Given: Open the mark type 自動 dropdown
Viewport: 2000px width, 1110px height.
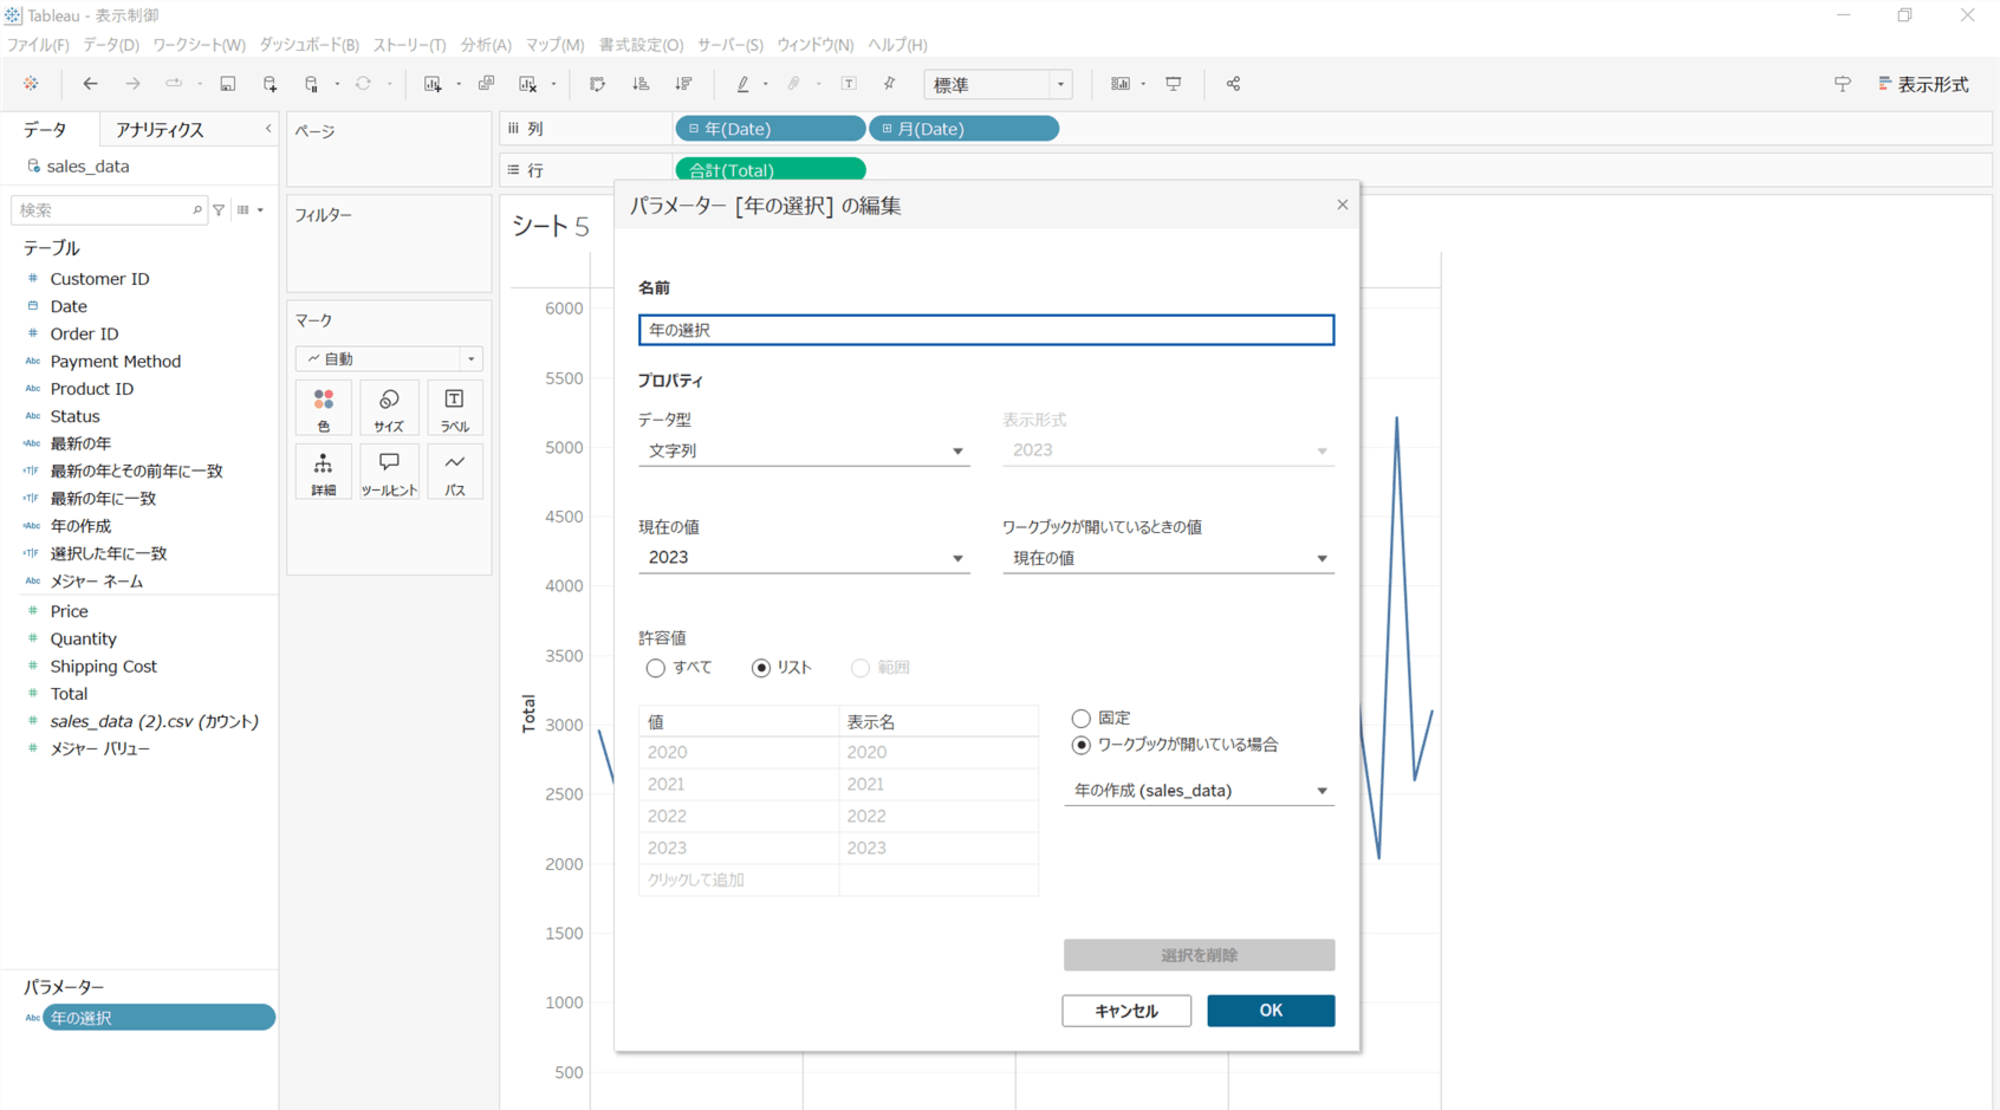Looking at the screenshot, I should coord(389,359).
